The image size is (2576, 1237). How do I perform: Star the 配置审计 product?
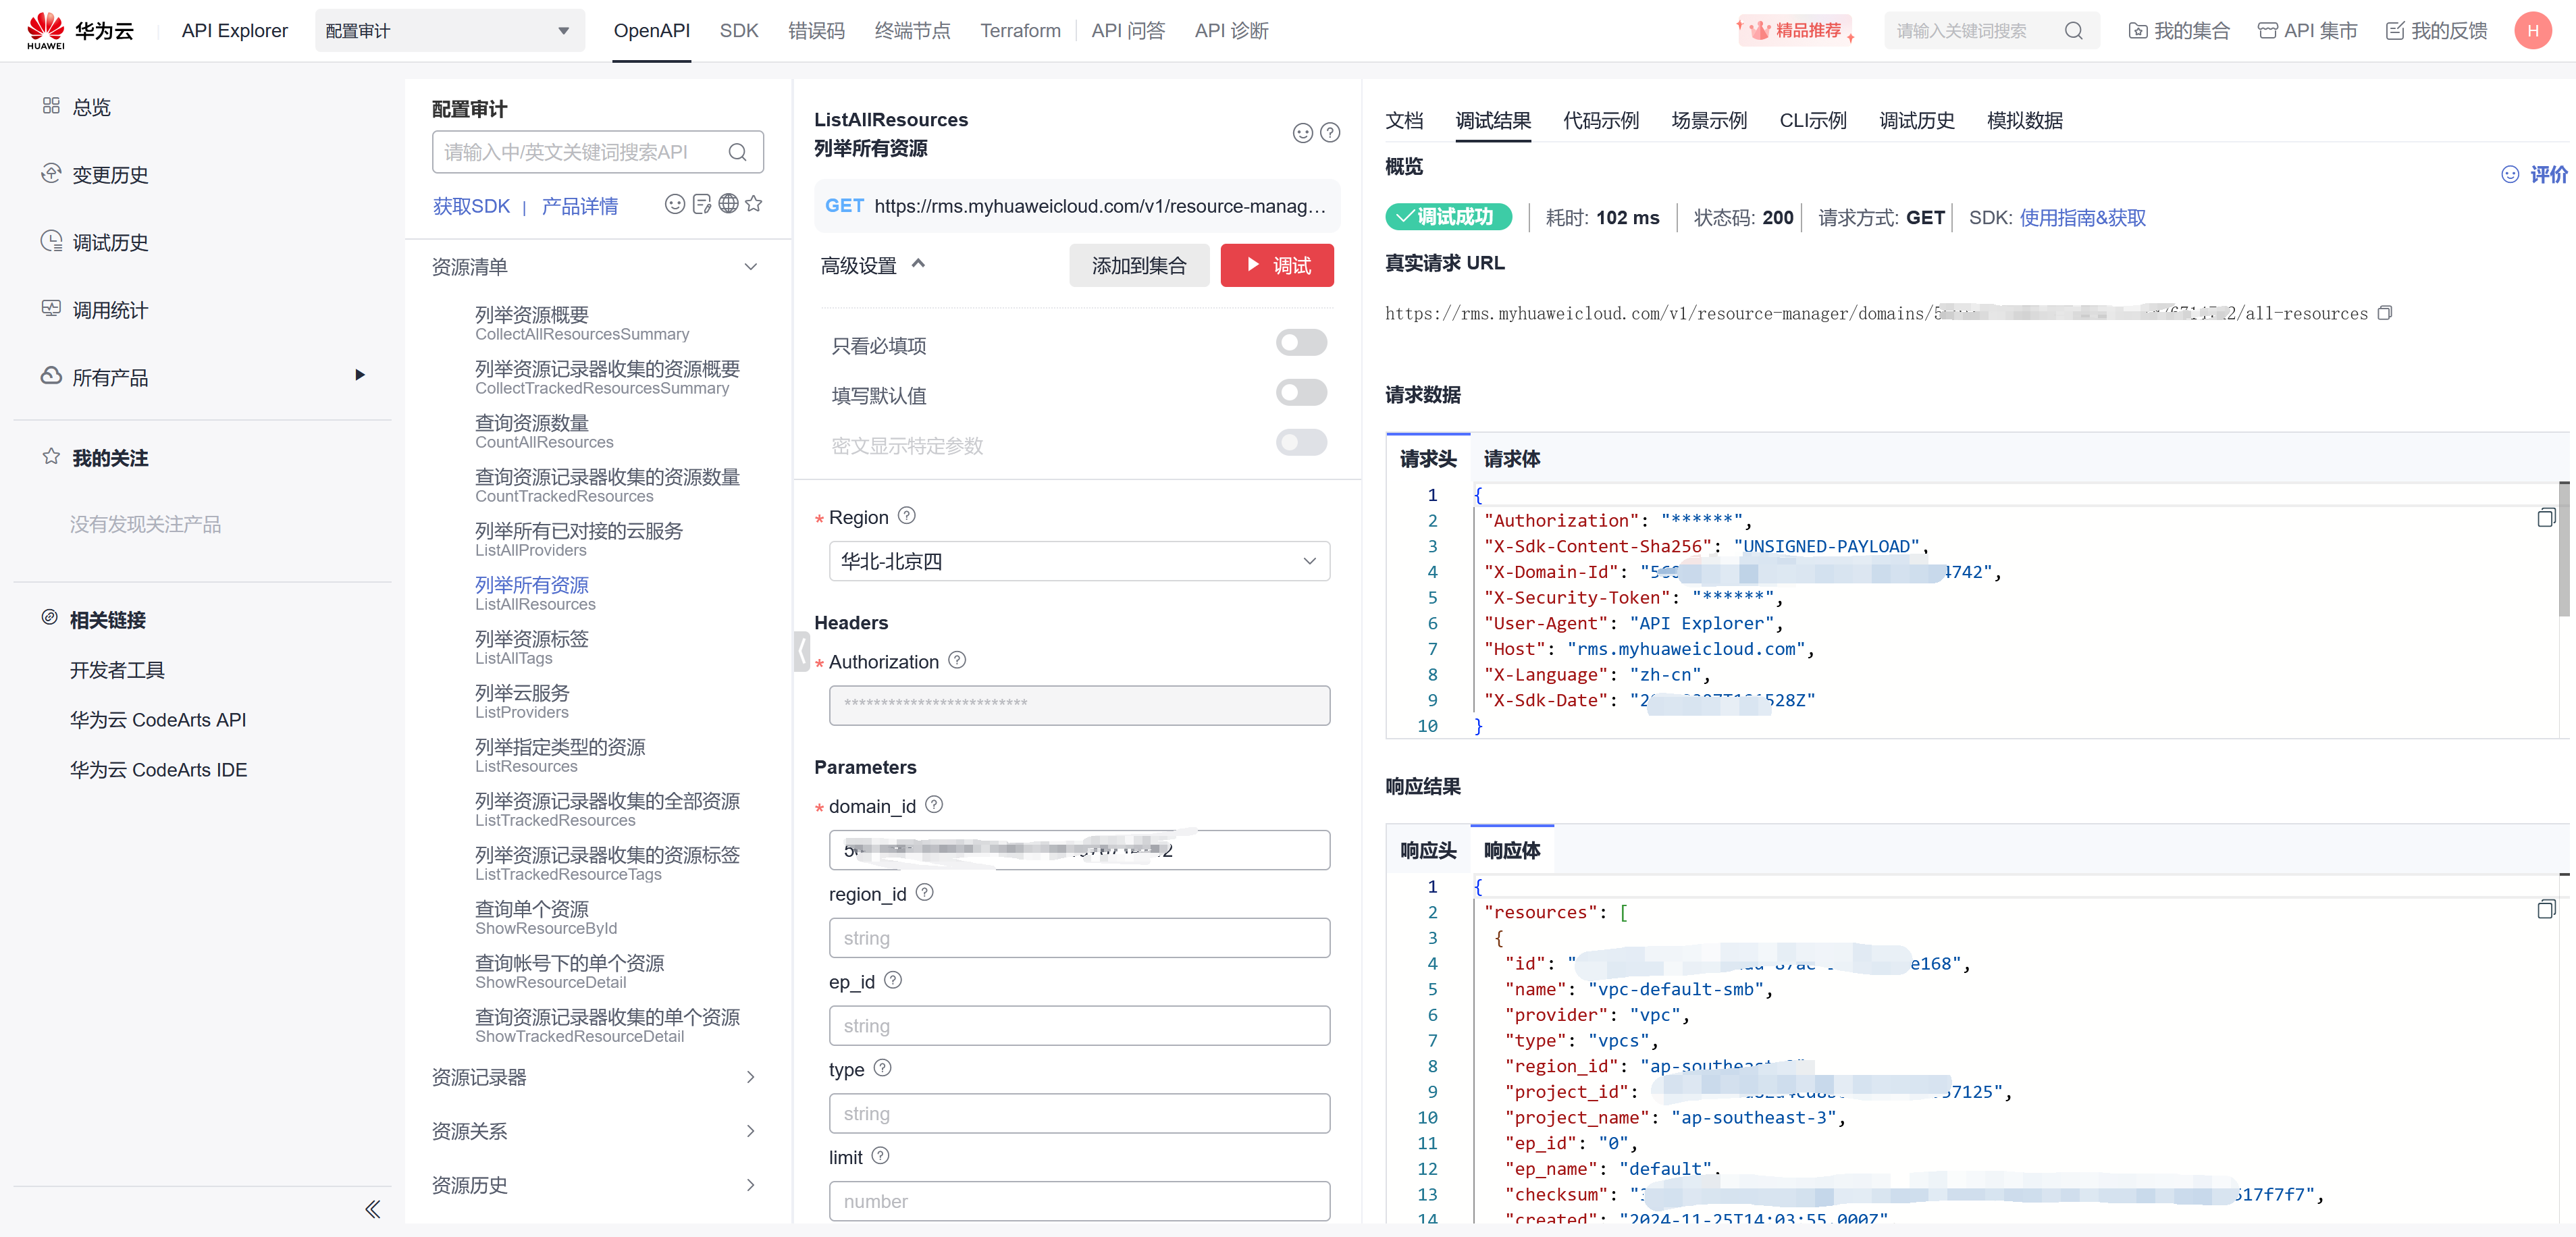[754, 204]
